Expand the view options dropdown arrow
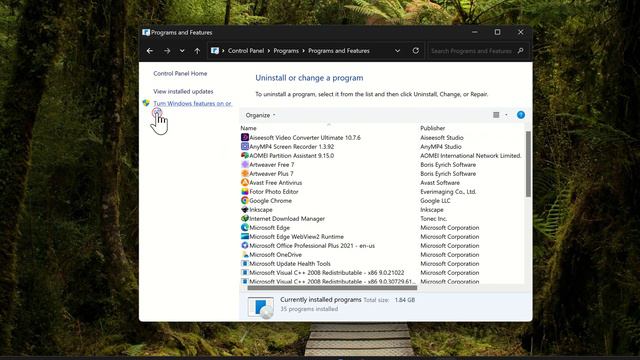The height and width of the screenshot is (360, 640). [506, 115]
